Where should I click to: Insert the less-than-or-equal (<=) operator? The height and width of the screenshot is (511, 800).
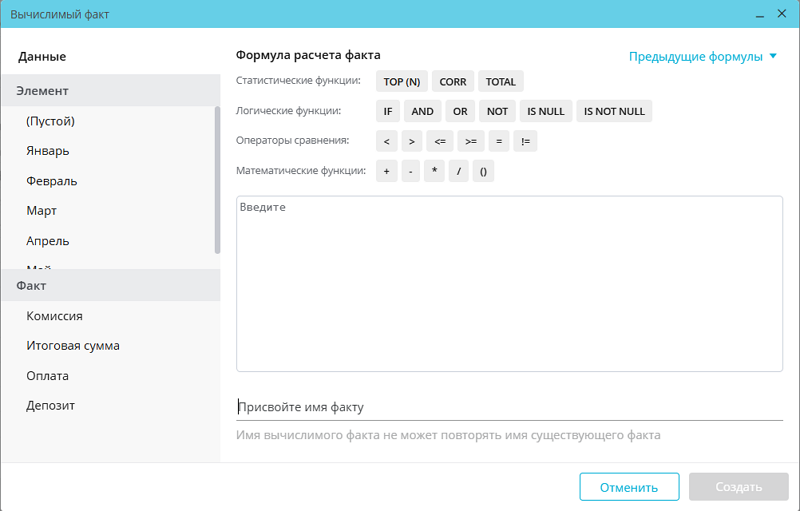440,141
